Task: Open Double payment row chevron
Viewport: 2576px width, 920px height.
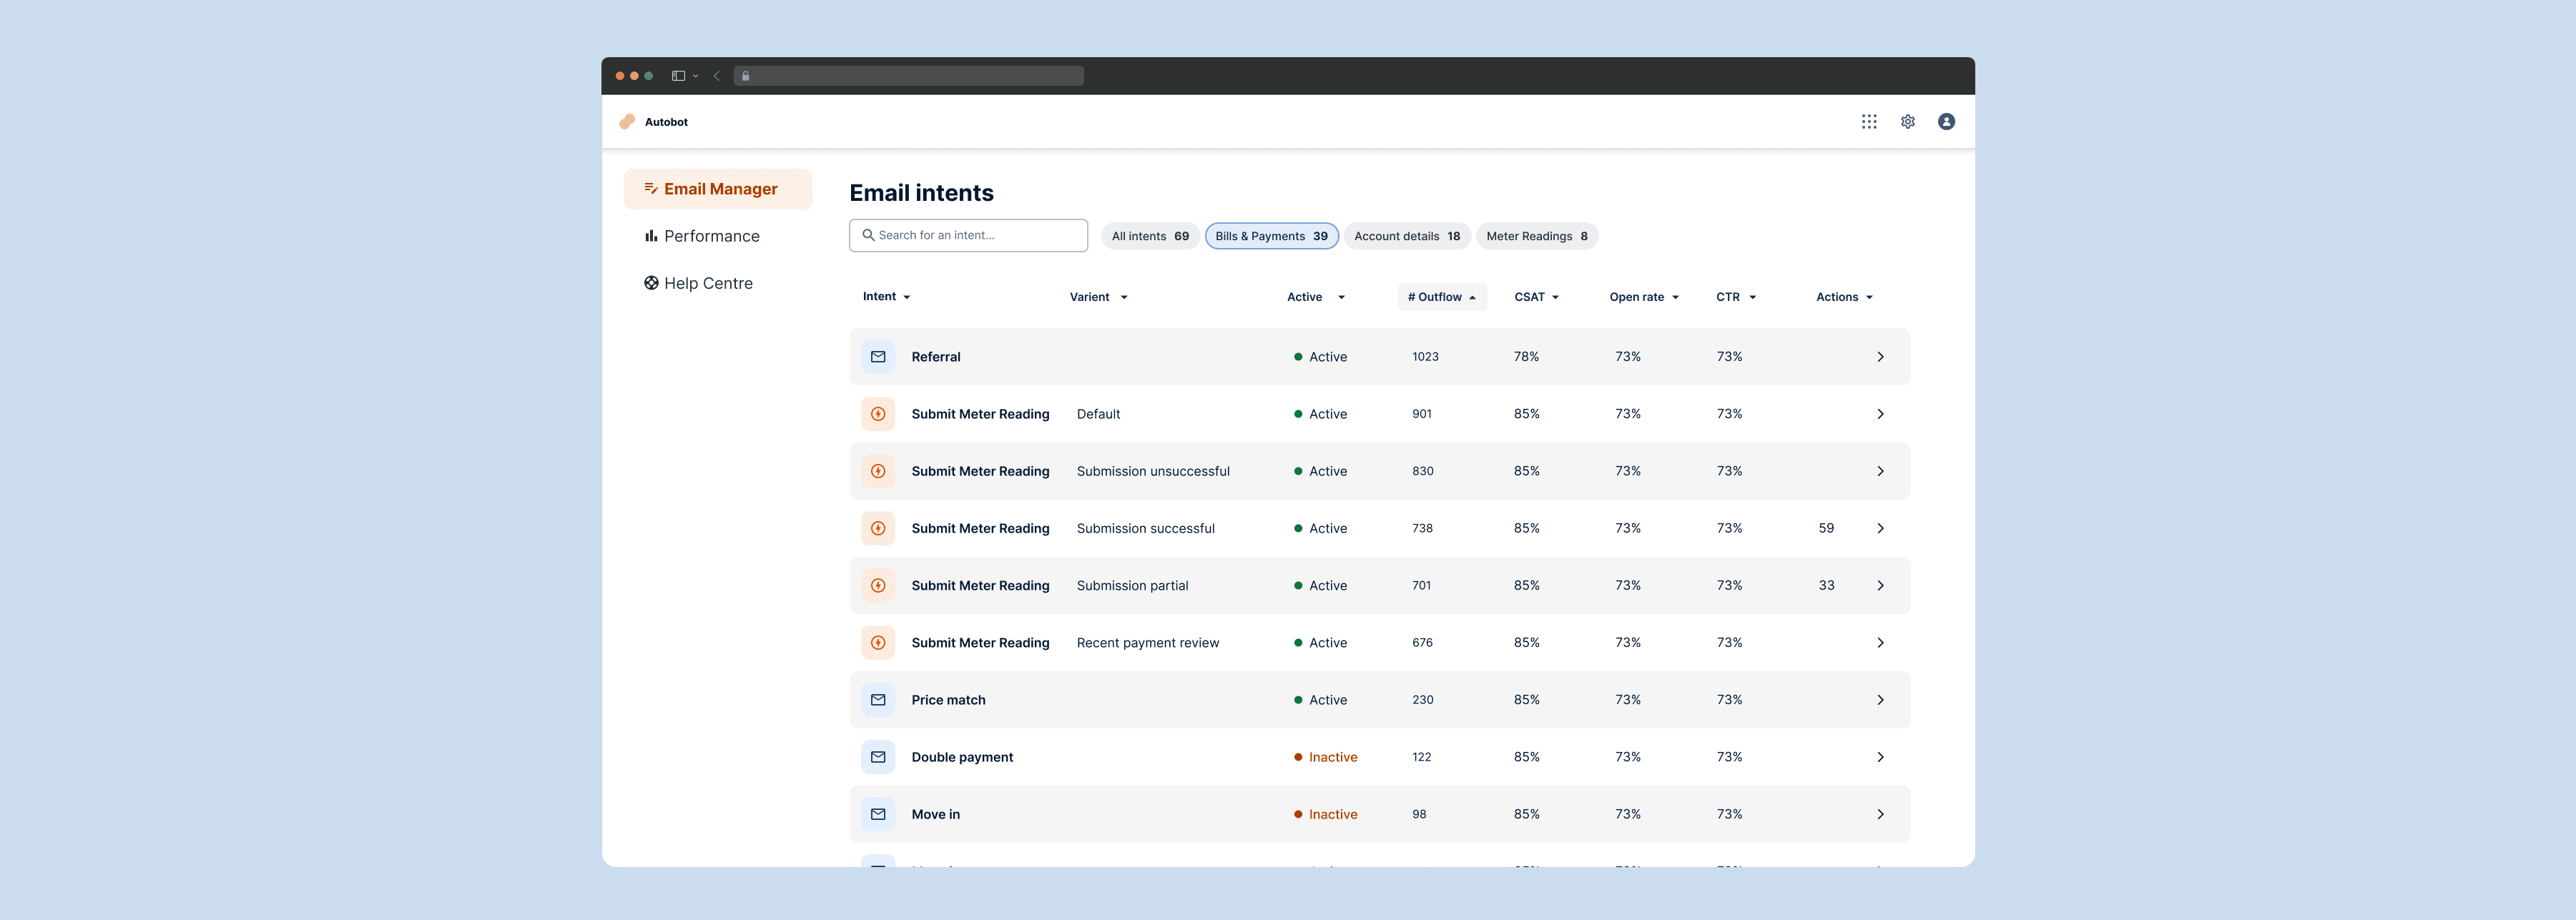Action: coord(1880,757)
